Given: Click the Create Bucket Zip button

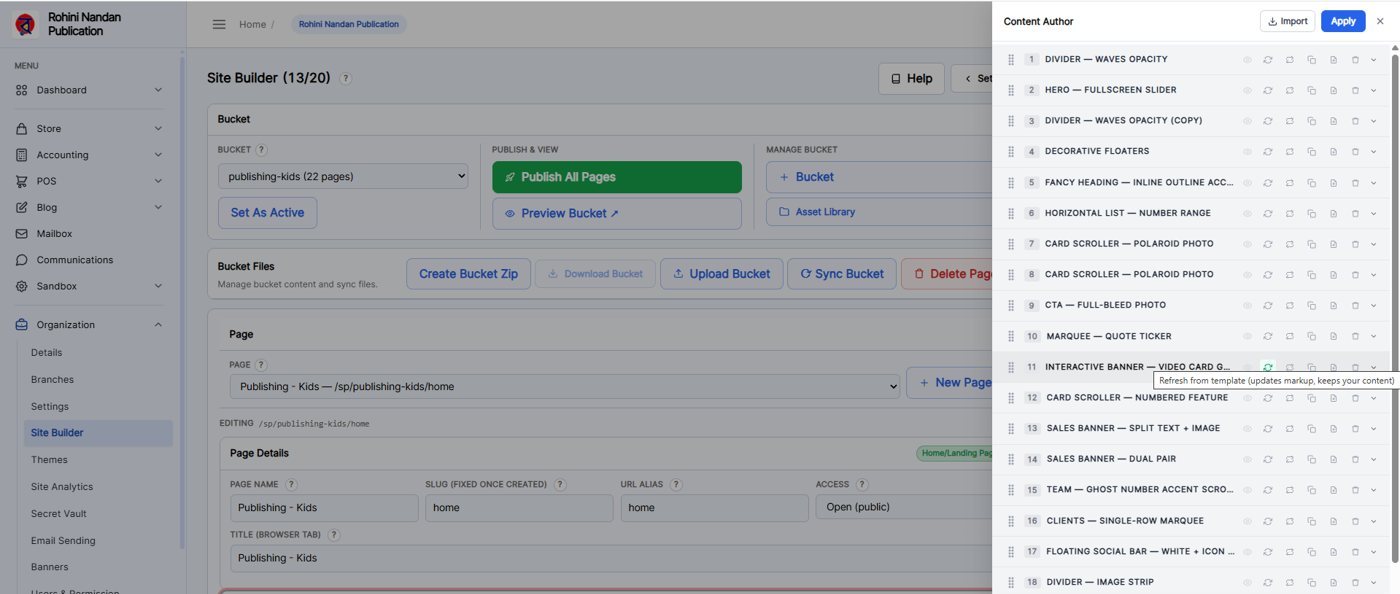Looking at the screenshot, I should click(x=468, y=274).
